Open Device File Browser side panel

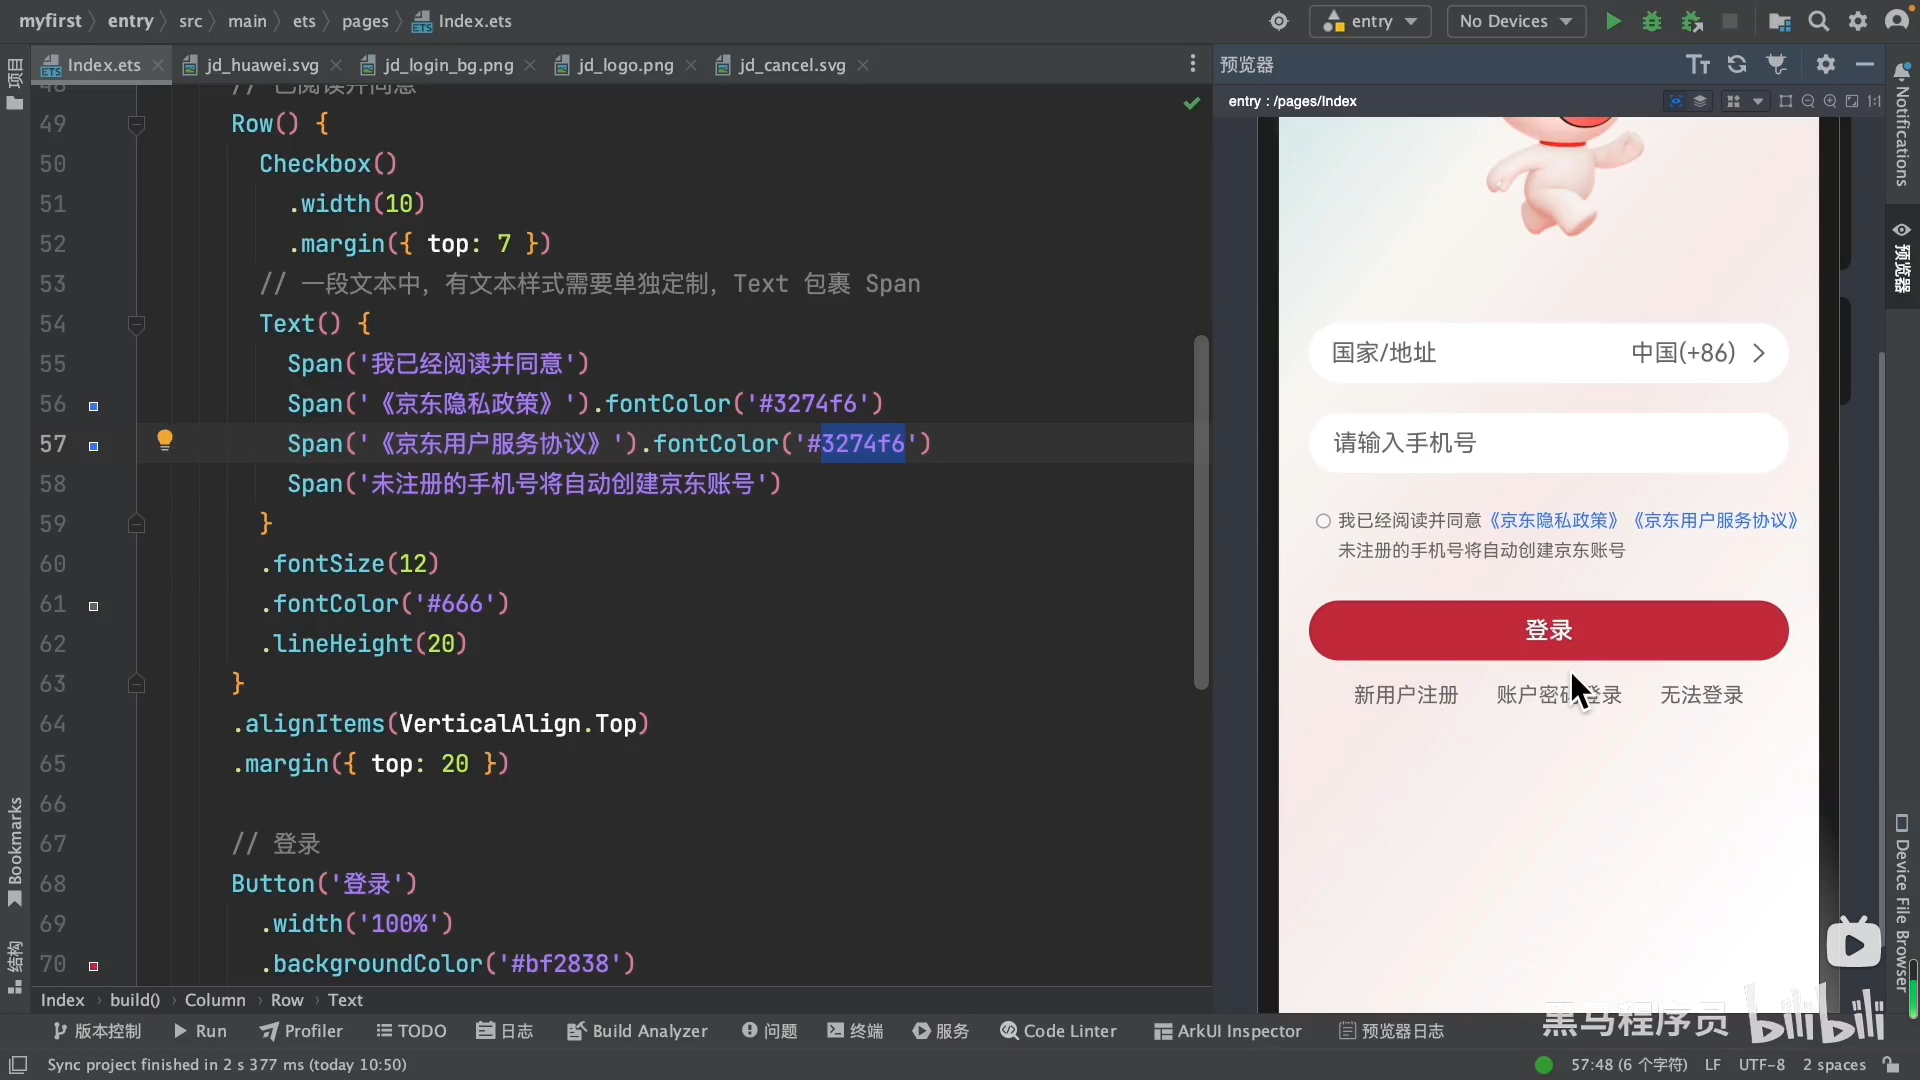pyautogui.click(x=1902, y=901)
